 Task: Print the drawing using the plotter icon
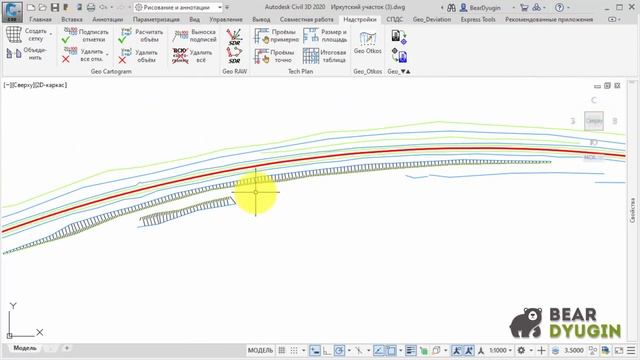pyautogui.click(x=91, y=7)
